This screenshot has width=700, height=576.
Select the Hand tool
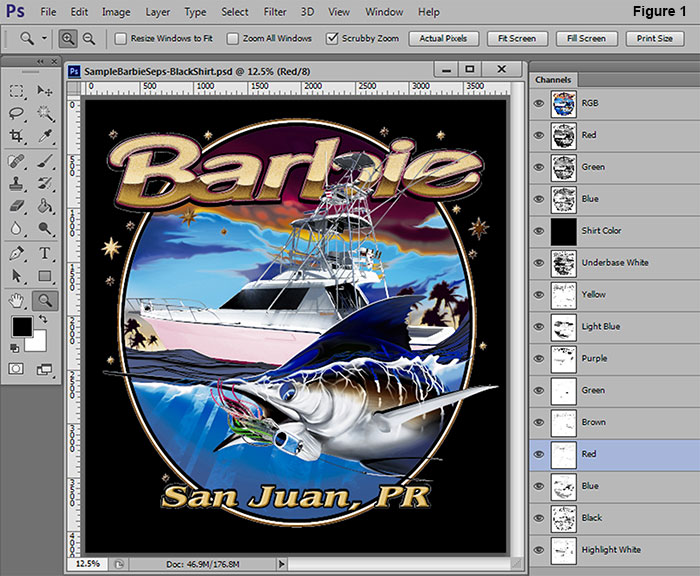(x=17, y=301)
